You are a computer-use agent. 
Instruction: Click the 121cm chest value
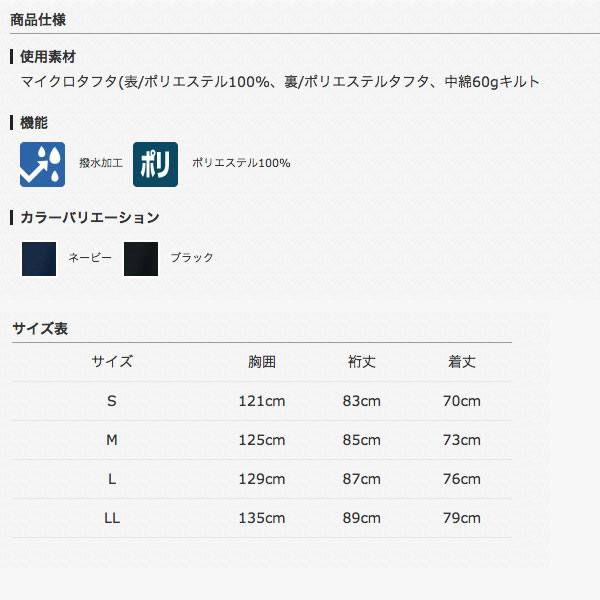tap(262, 401)
